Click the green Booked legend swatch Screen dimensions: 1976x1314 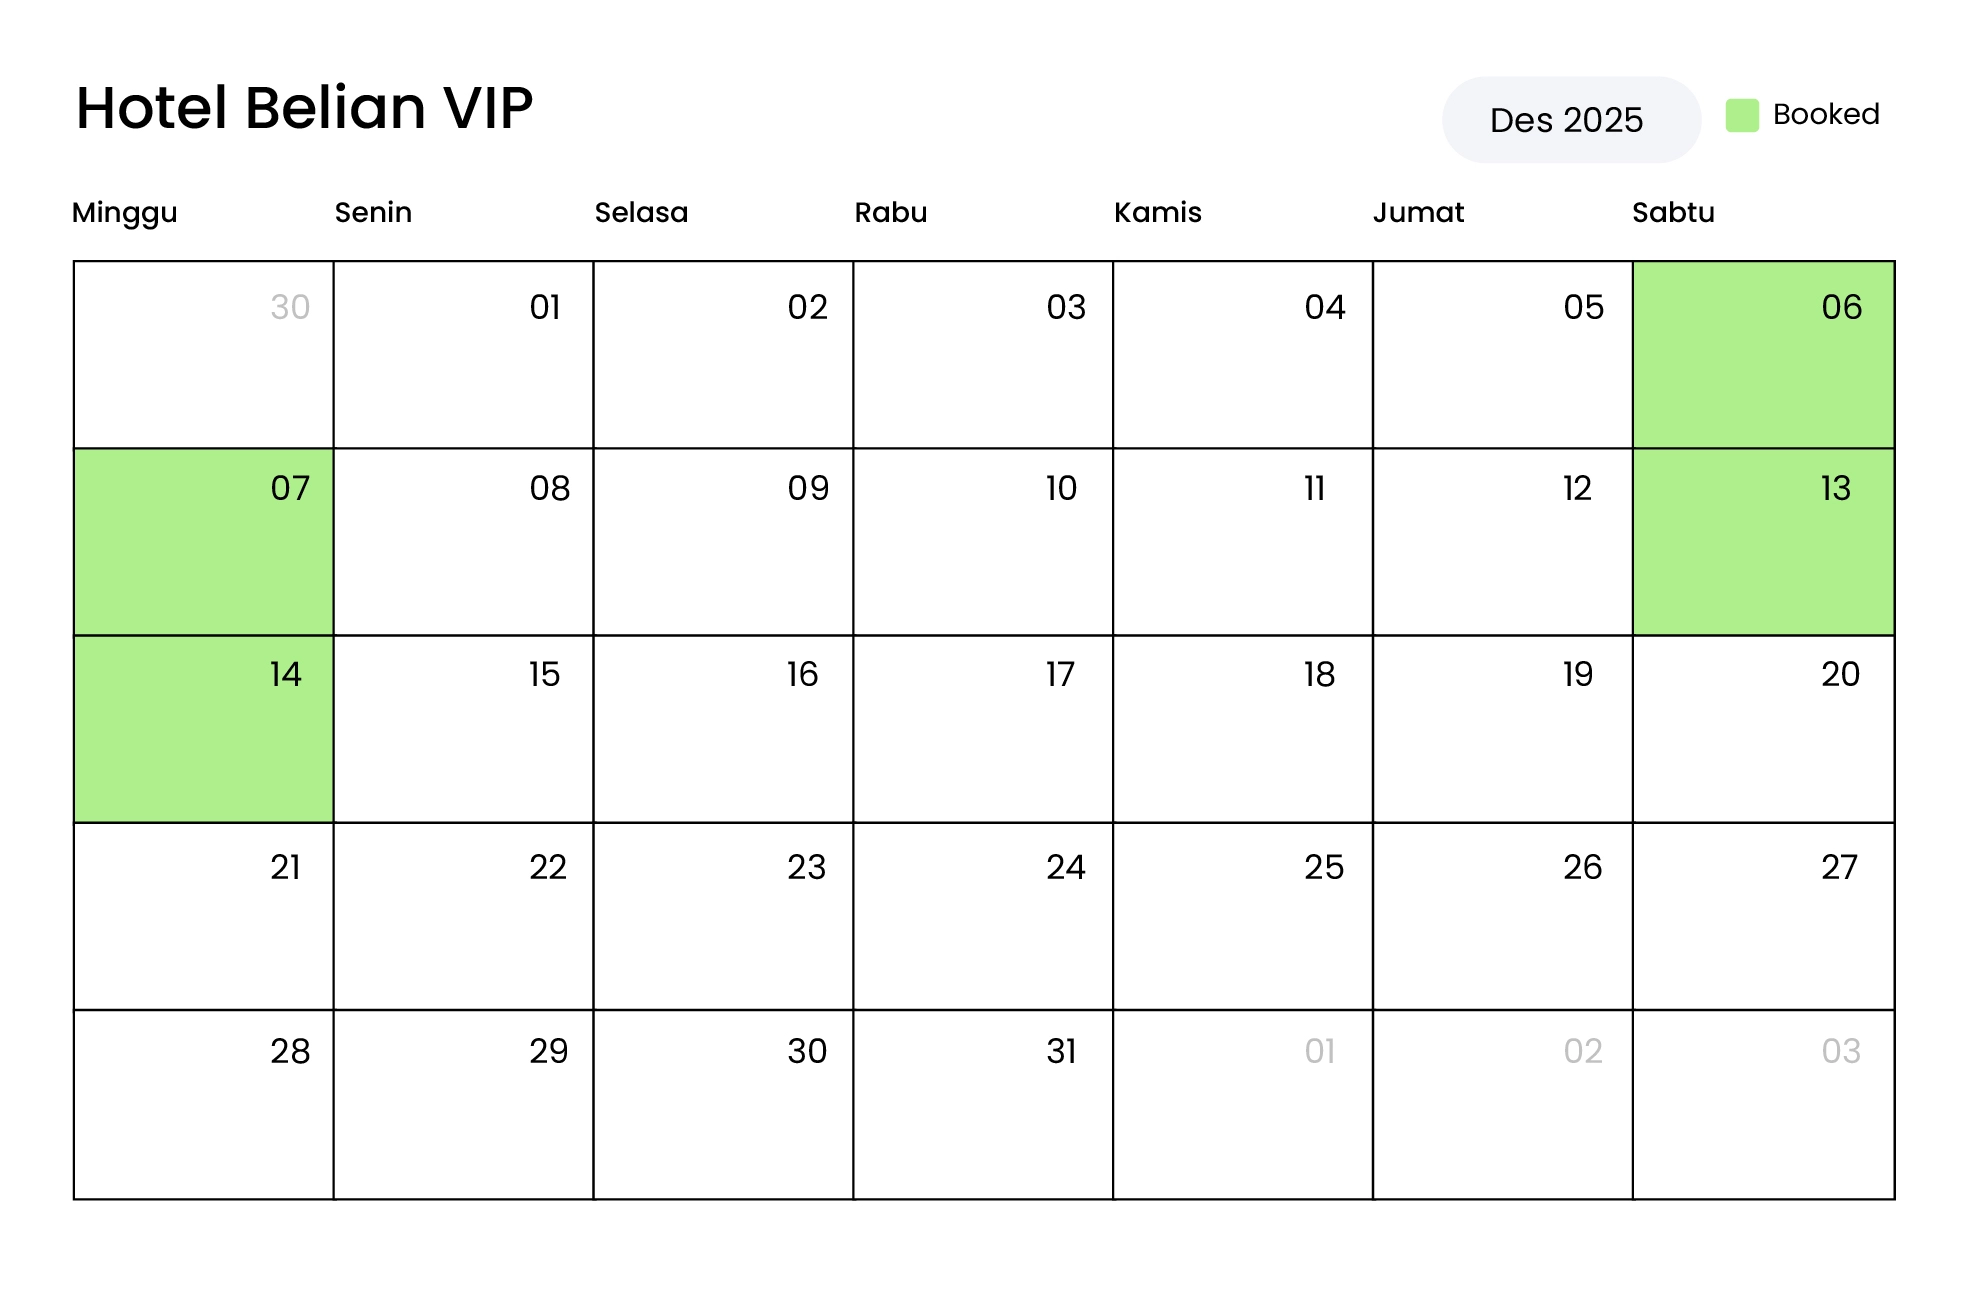click(1742, 115)
